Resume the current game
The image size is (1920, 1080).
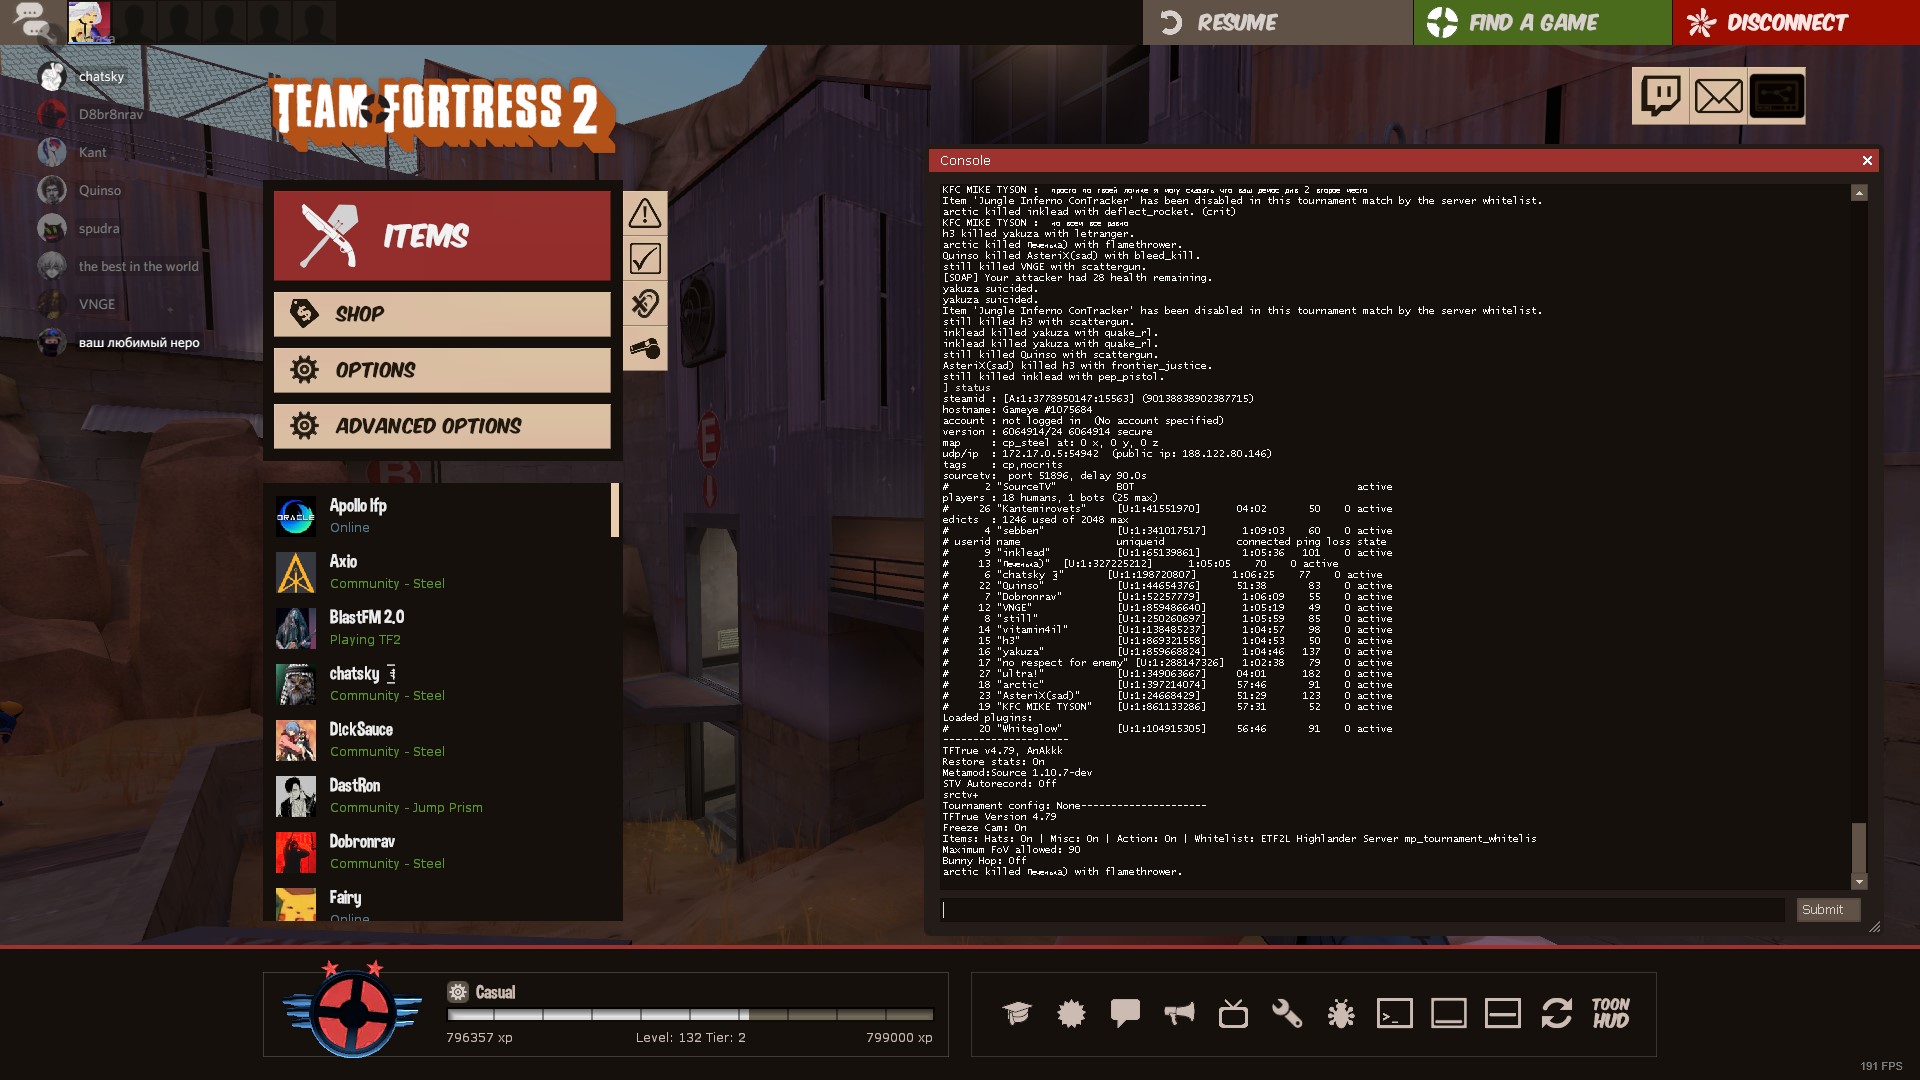click(x=1277, y=22)
